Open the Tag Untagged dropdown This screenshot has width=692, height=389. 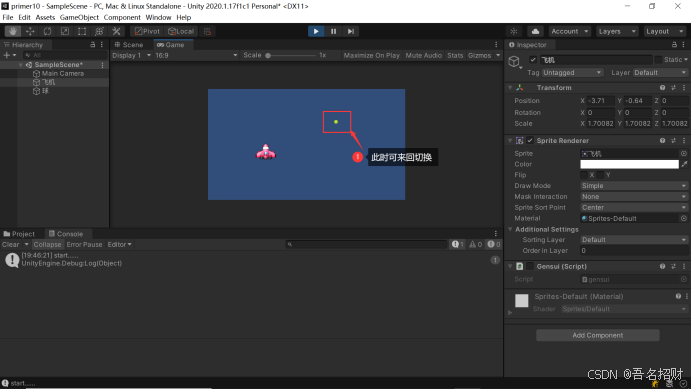tap(572, 72)
